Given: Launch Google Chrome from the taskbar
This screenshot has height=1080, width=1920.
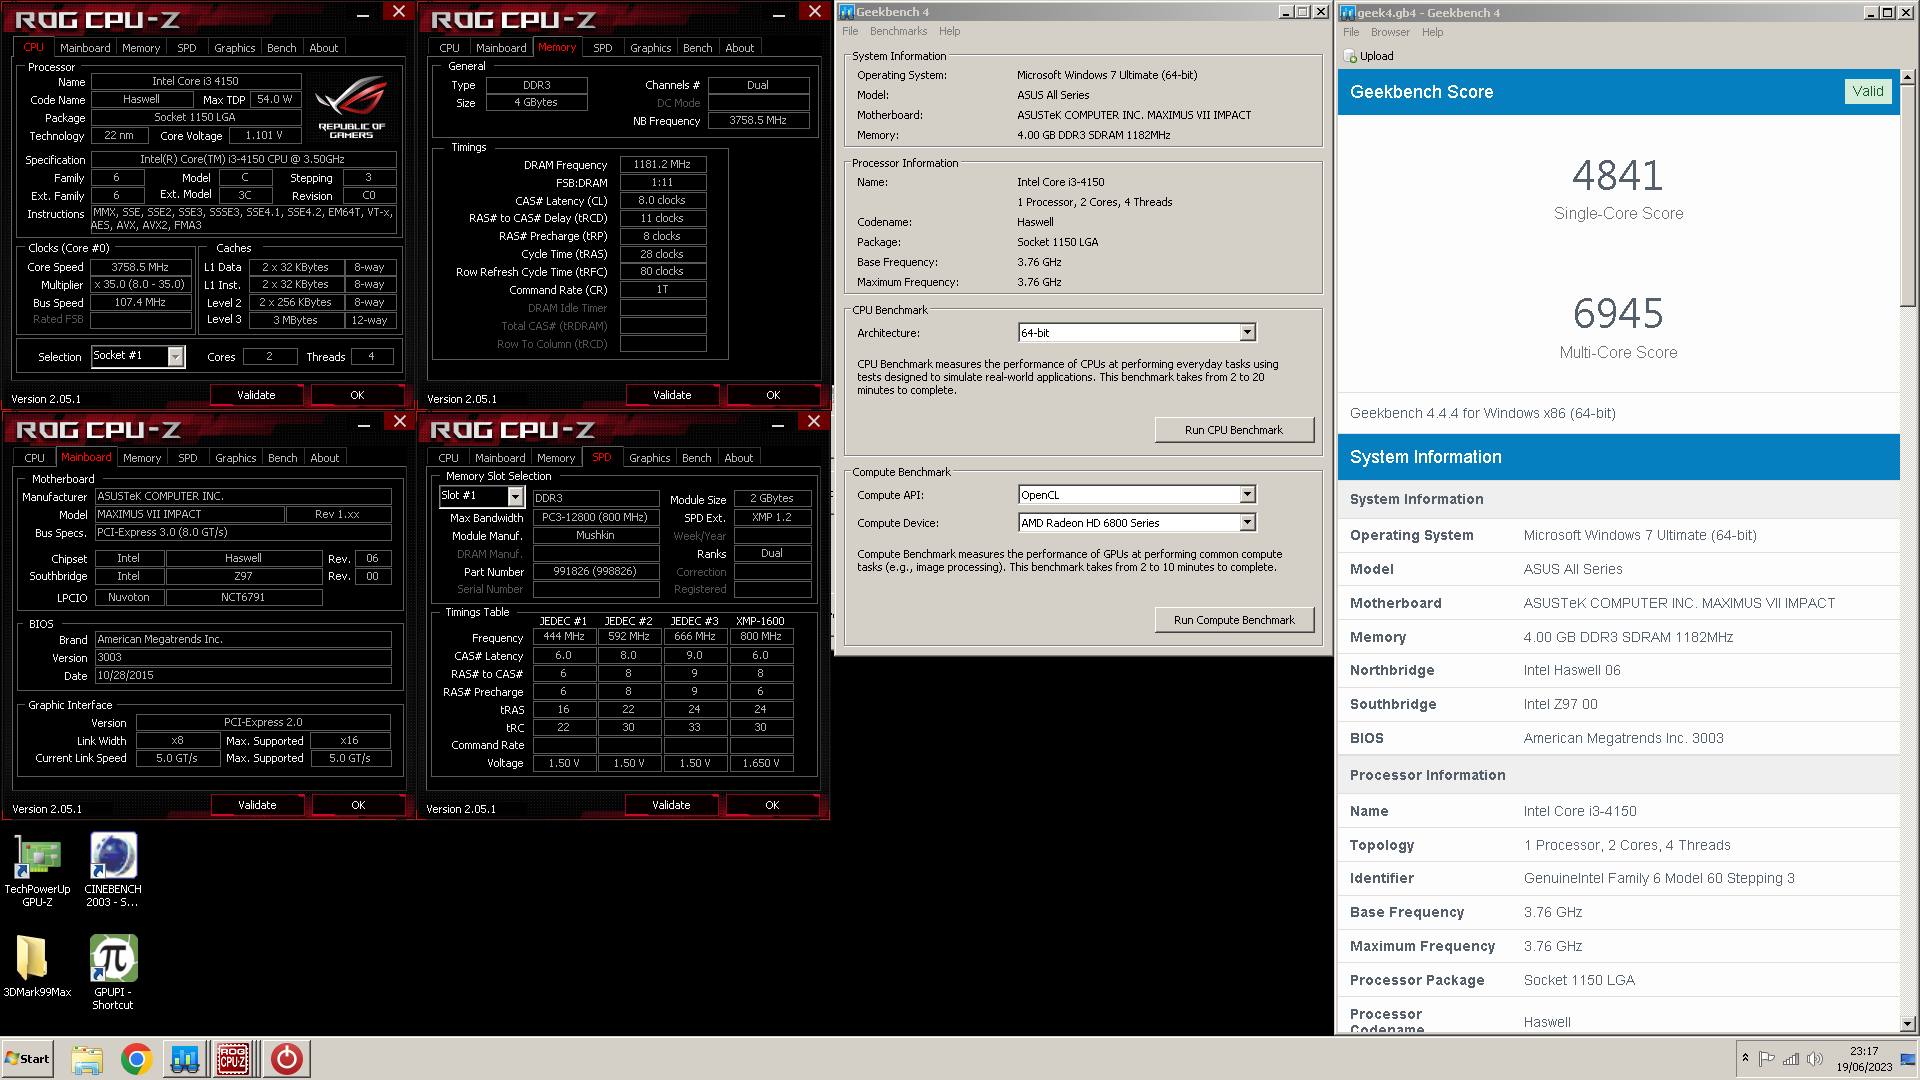Looking at the screenshot, I should tap(136, 1058).
